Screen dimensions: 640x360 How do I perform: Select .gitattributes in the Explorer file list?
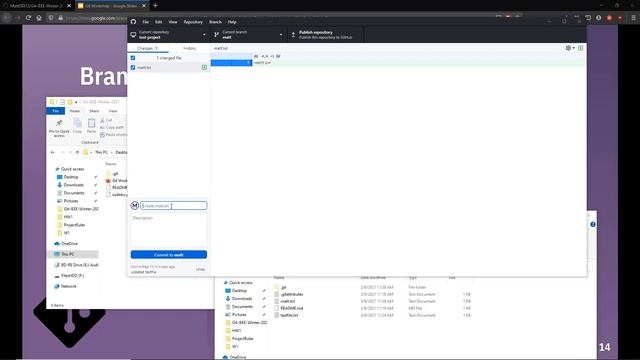coord(292,294)
